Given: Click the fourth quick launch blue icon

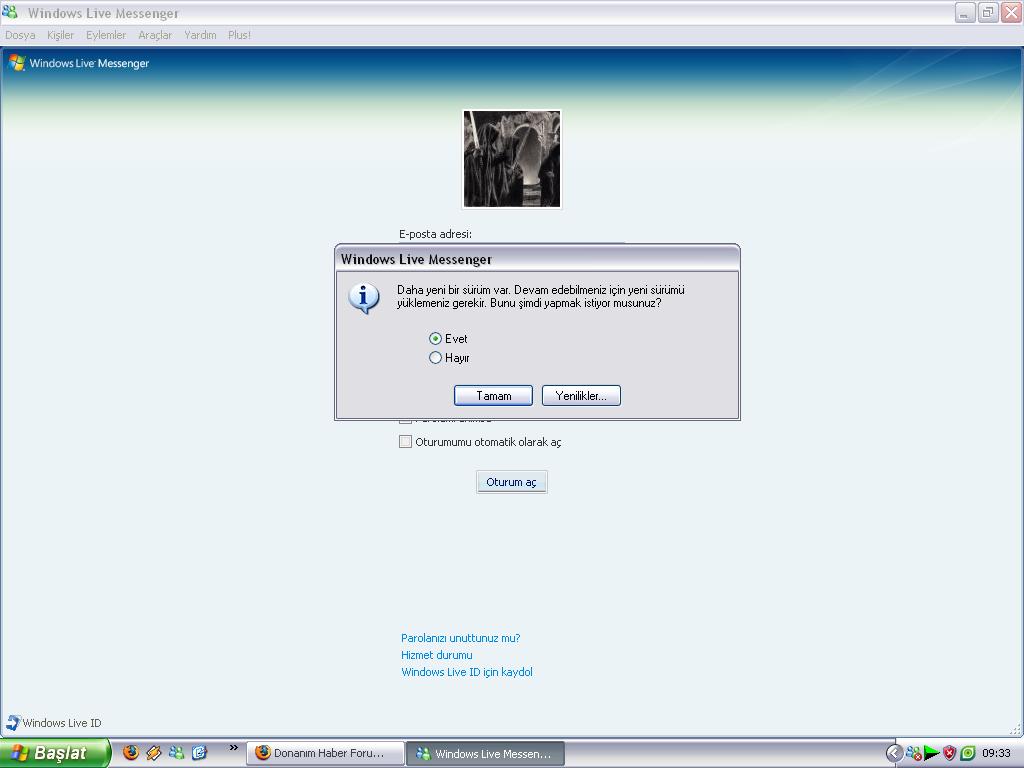Looking at the screenshot, I should 199,753.
